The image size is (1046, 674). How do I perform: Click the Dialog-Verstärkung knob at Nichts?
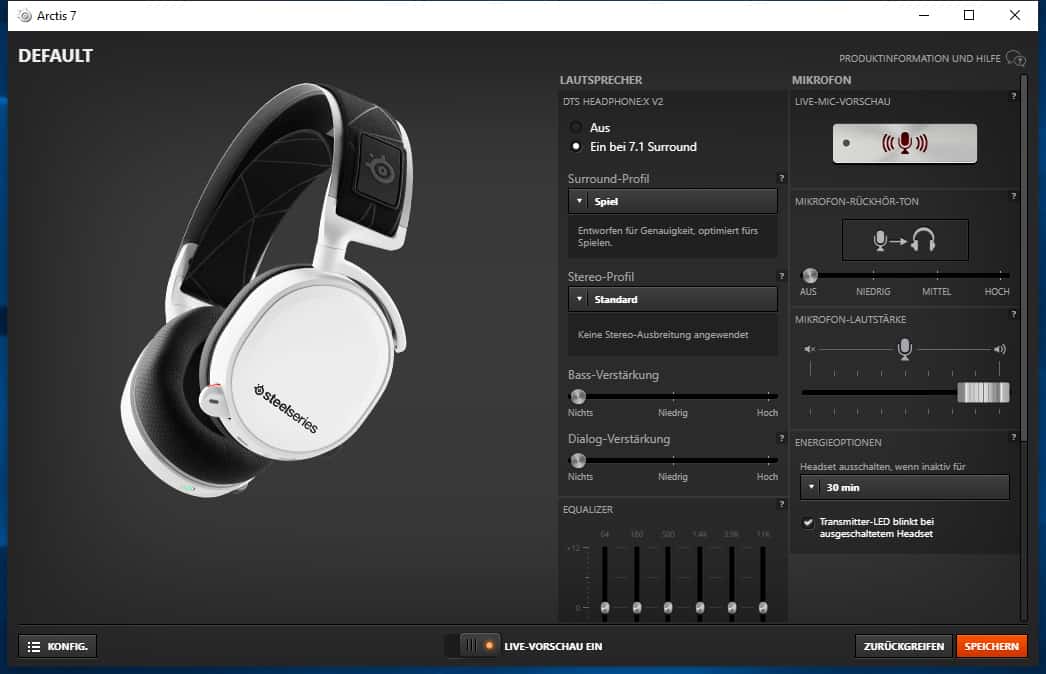[x=578, y=460]
